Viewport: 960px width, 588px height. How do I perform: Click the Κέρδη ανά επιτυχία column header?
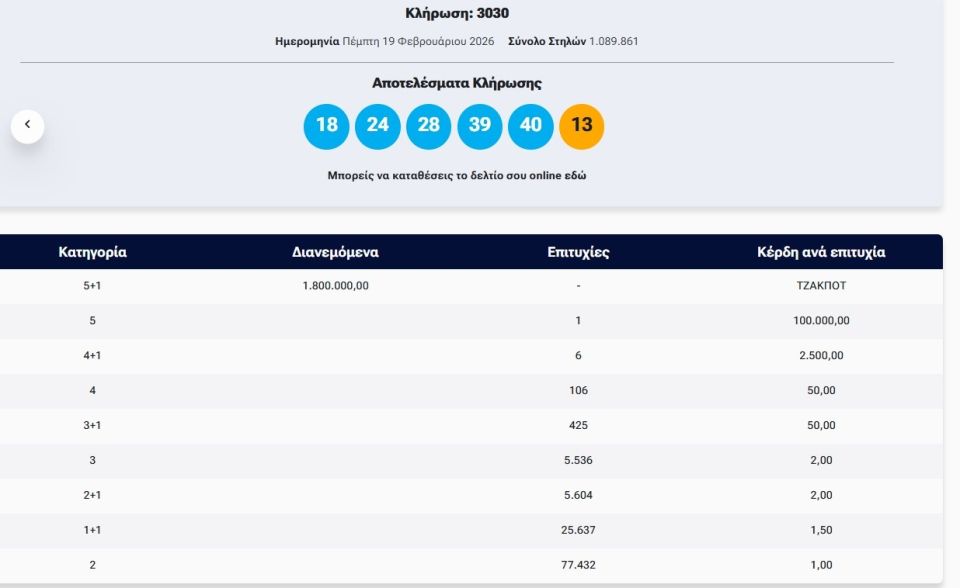point(821,252)
